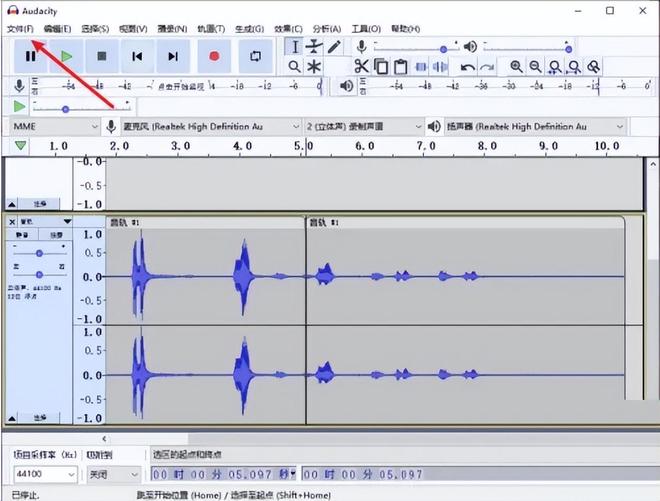Click the Zoom In magnifier icon
660x501 pixels.
(x=516, y=66)
